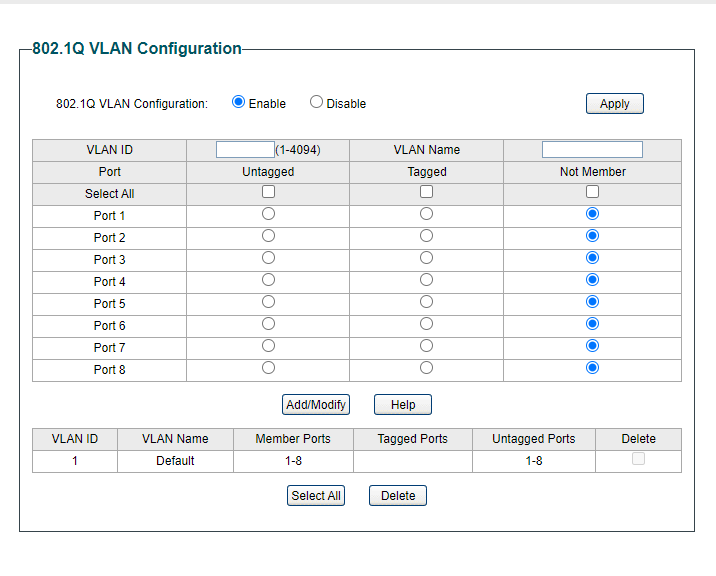Select Not Member for Port 5

[x=592, y=302]
